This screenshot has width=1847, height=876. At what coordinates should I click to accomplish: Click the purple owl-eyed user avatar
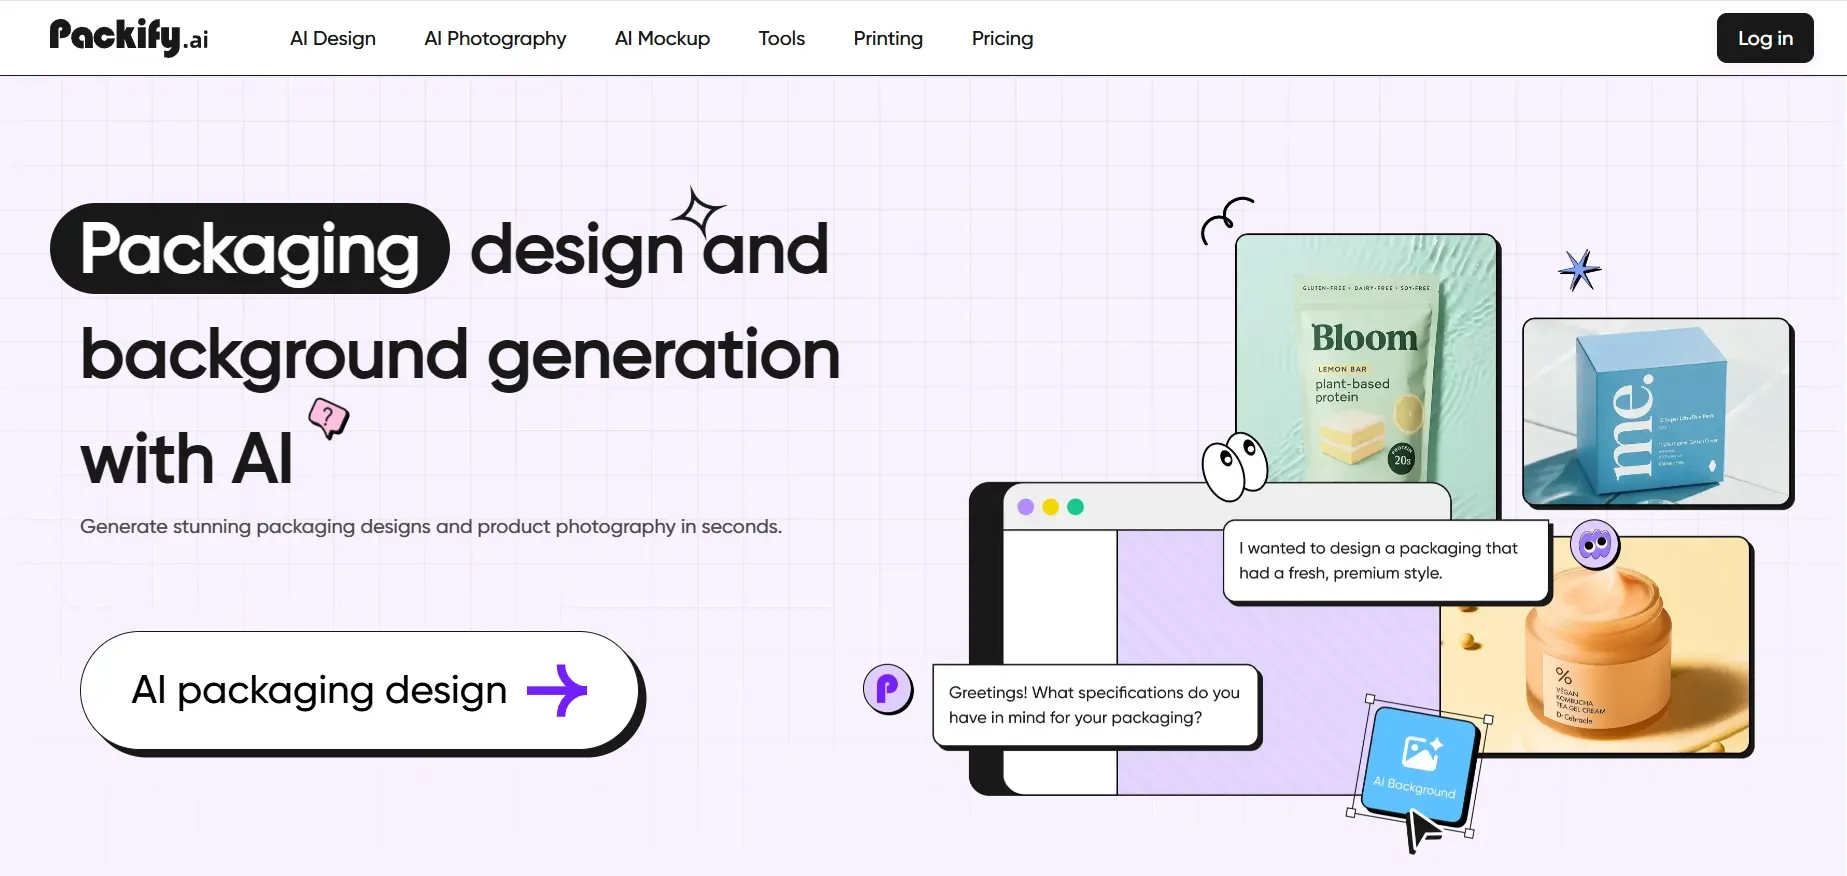click(1594, 545)
